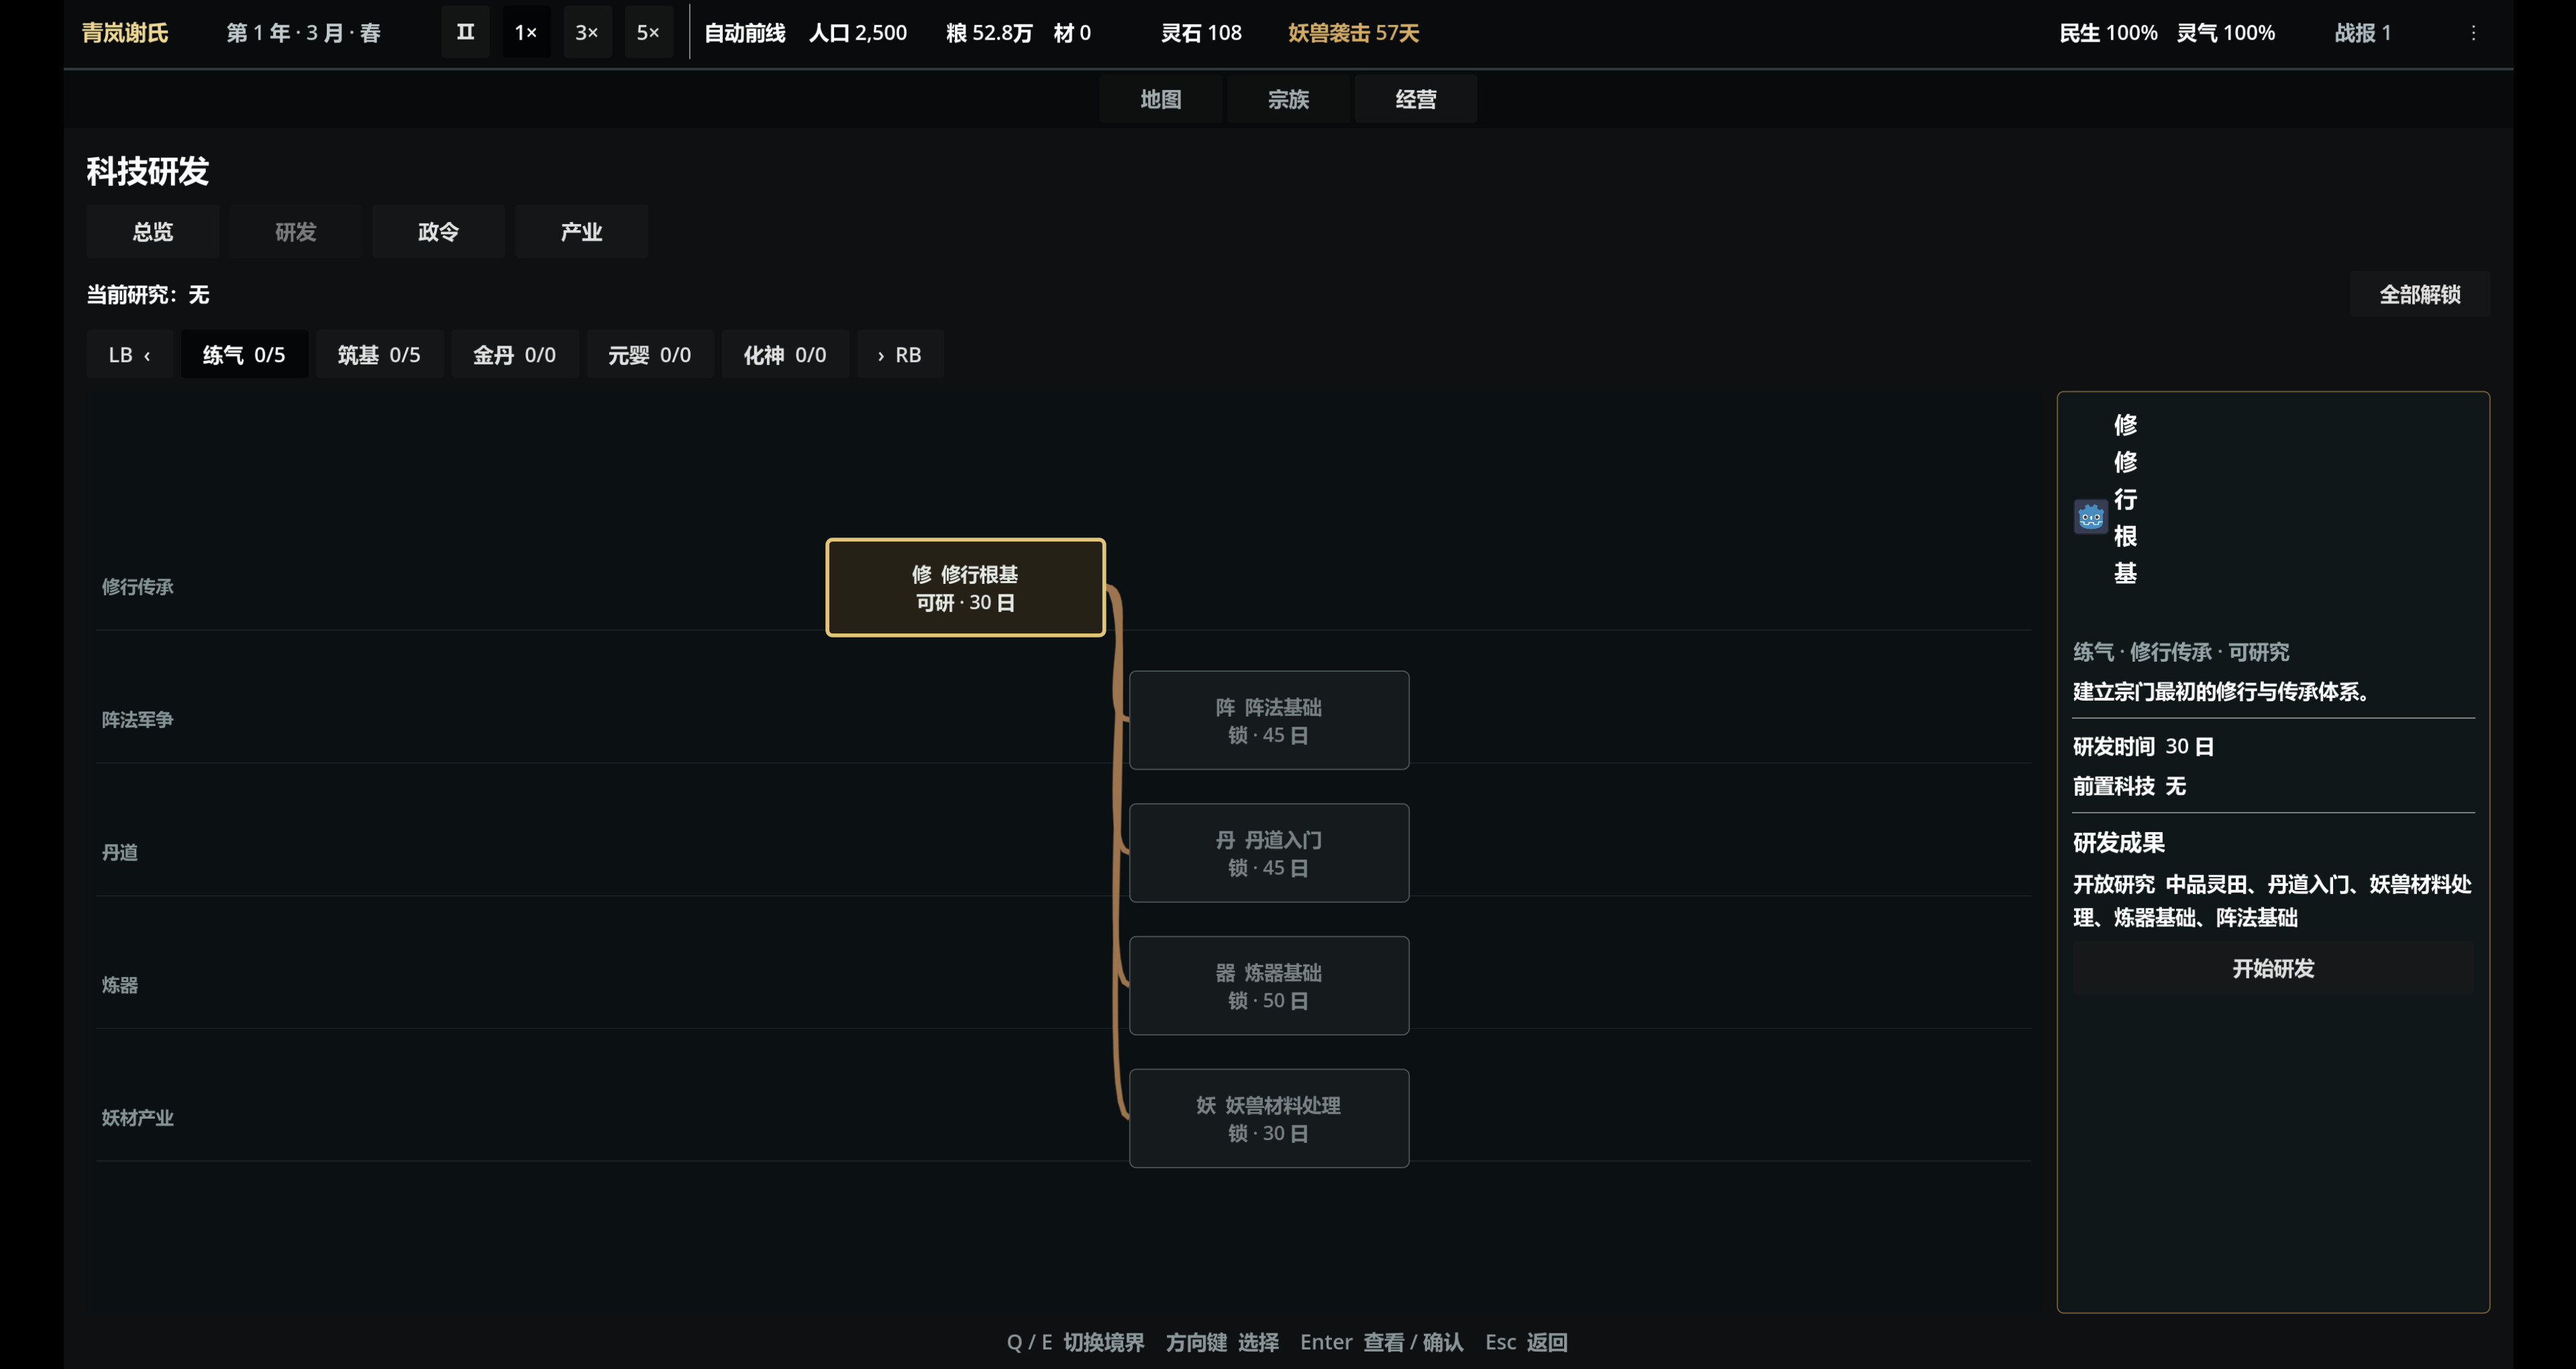The image size is (2576, 1369).
Task: Open the 总览 overview sub-tab
Action: coord(153,232)
